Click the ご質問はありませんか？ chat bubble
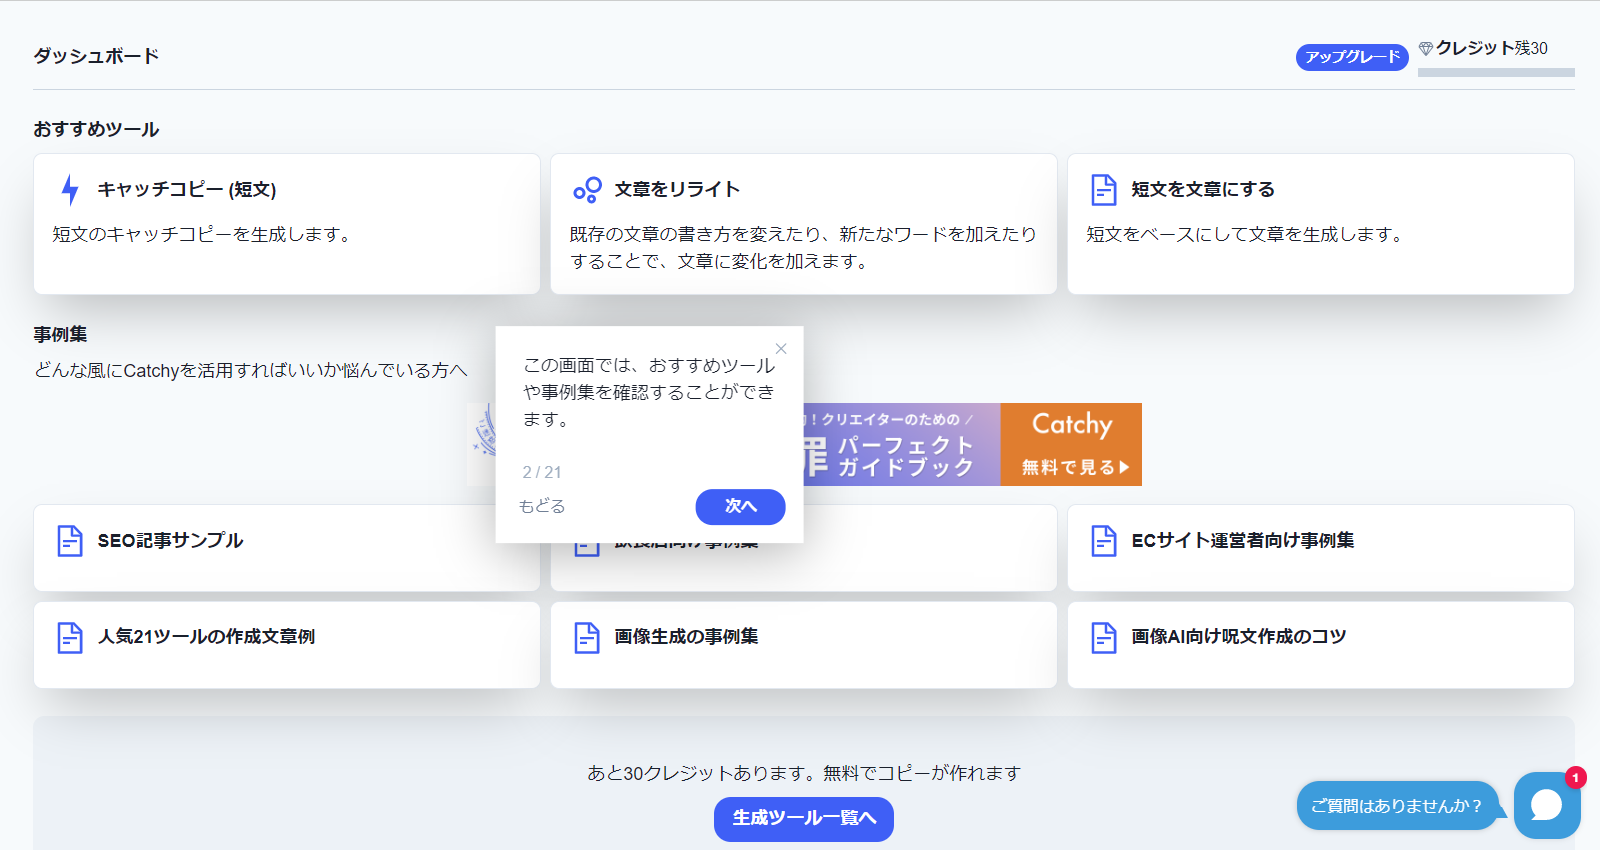 click(1397, 806)
